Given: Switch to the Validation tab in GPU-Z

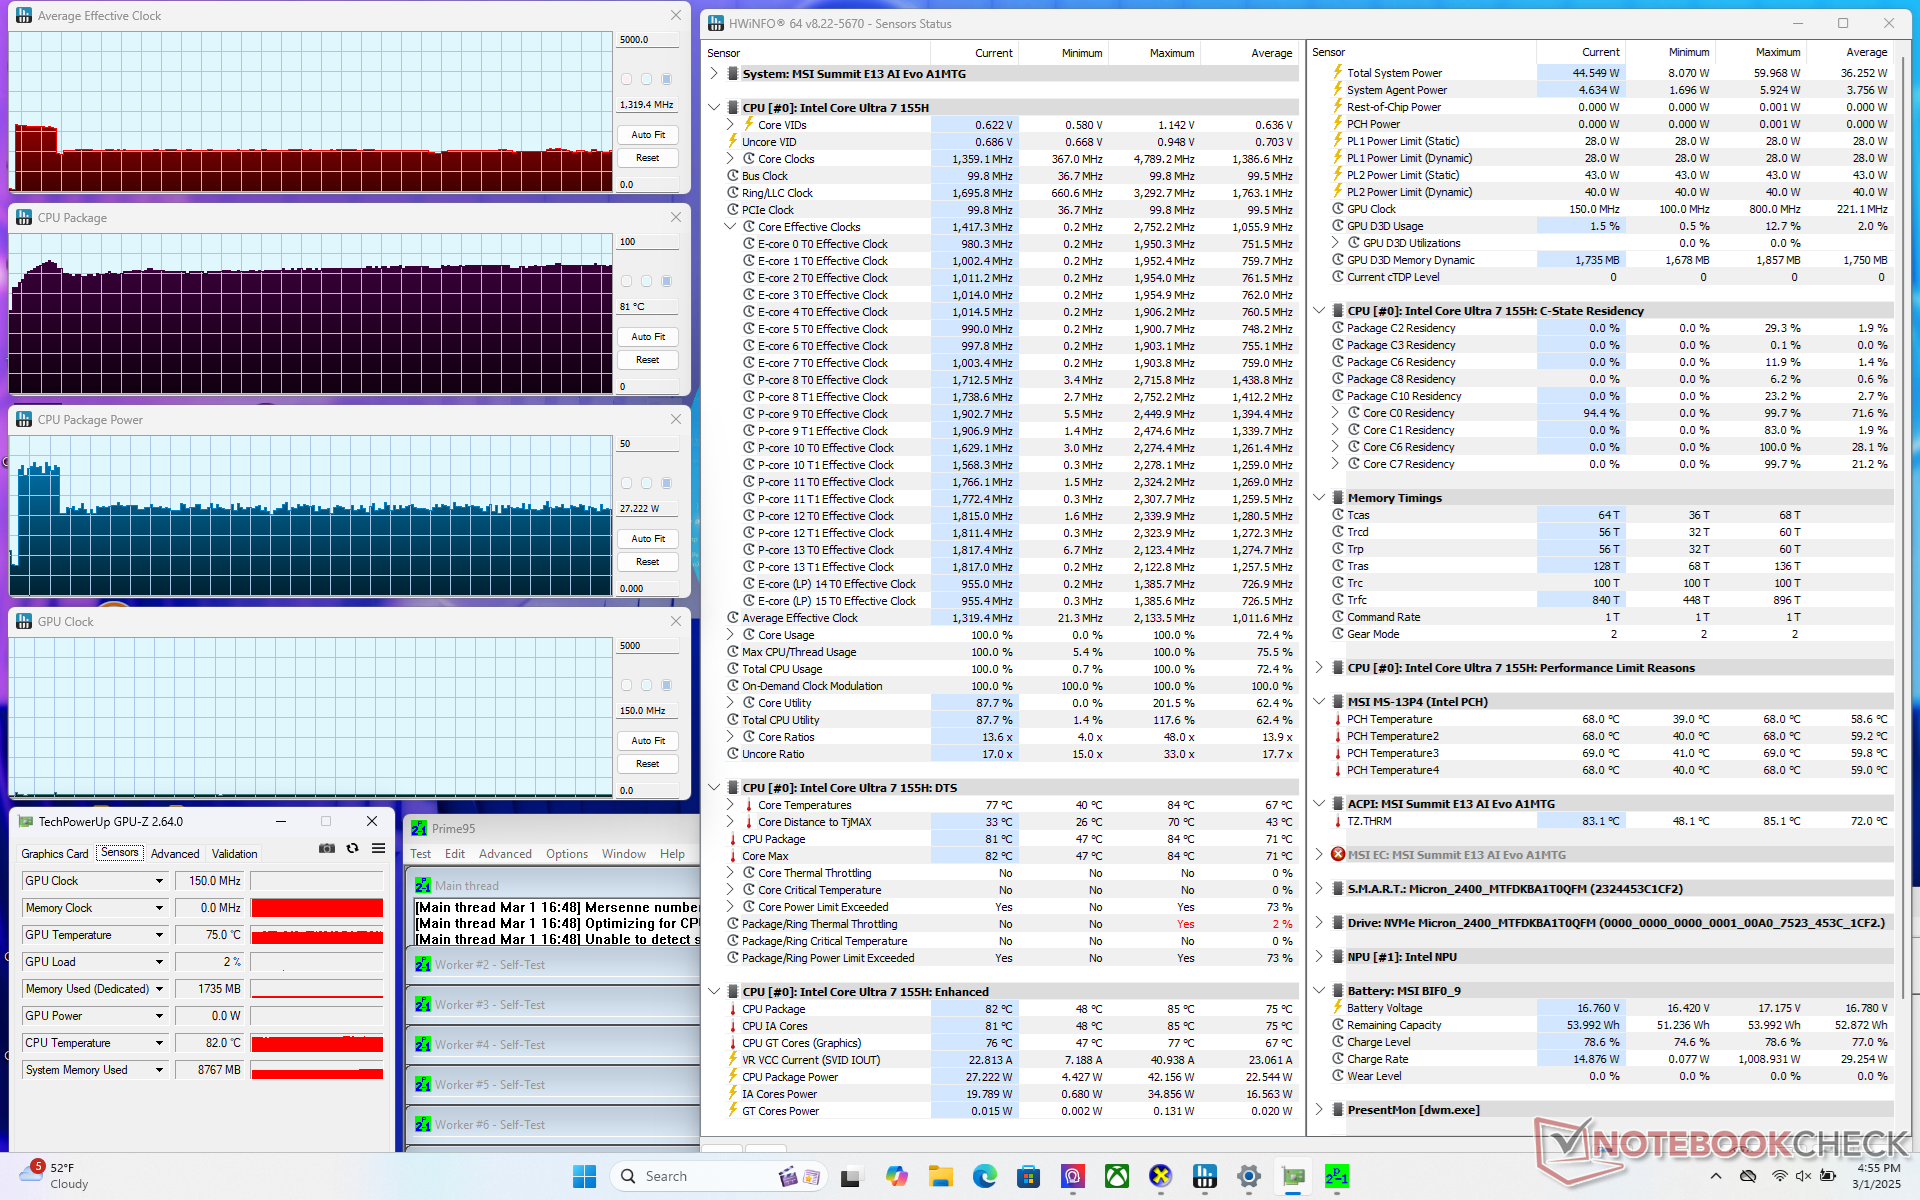Looking at the screenshot, I should pyautogui.click(x=235, y=854).
